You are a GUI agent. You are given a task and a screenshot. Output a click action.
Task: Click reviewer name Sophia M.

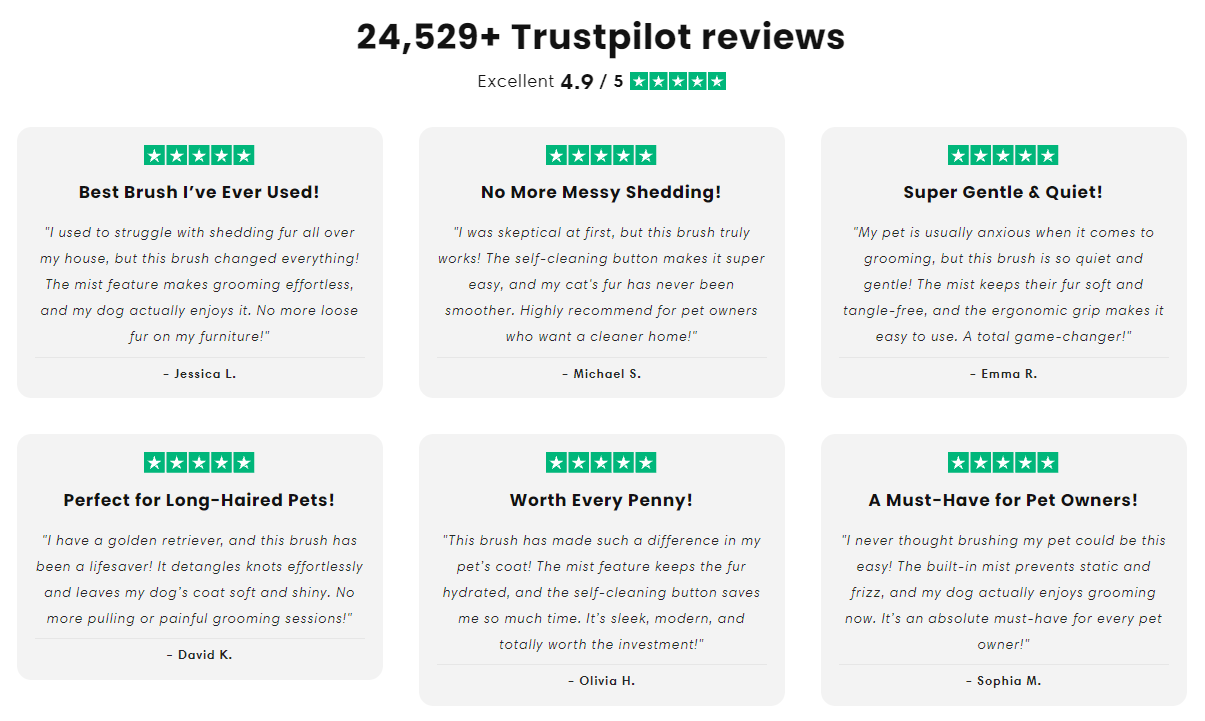click(x=1003, y=681)
